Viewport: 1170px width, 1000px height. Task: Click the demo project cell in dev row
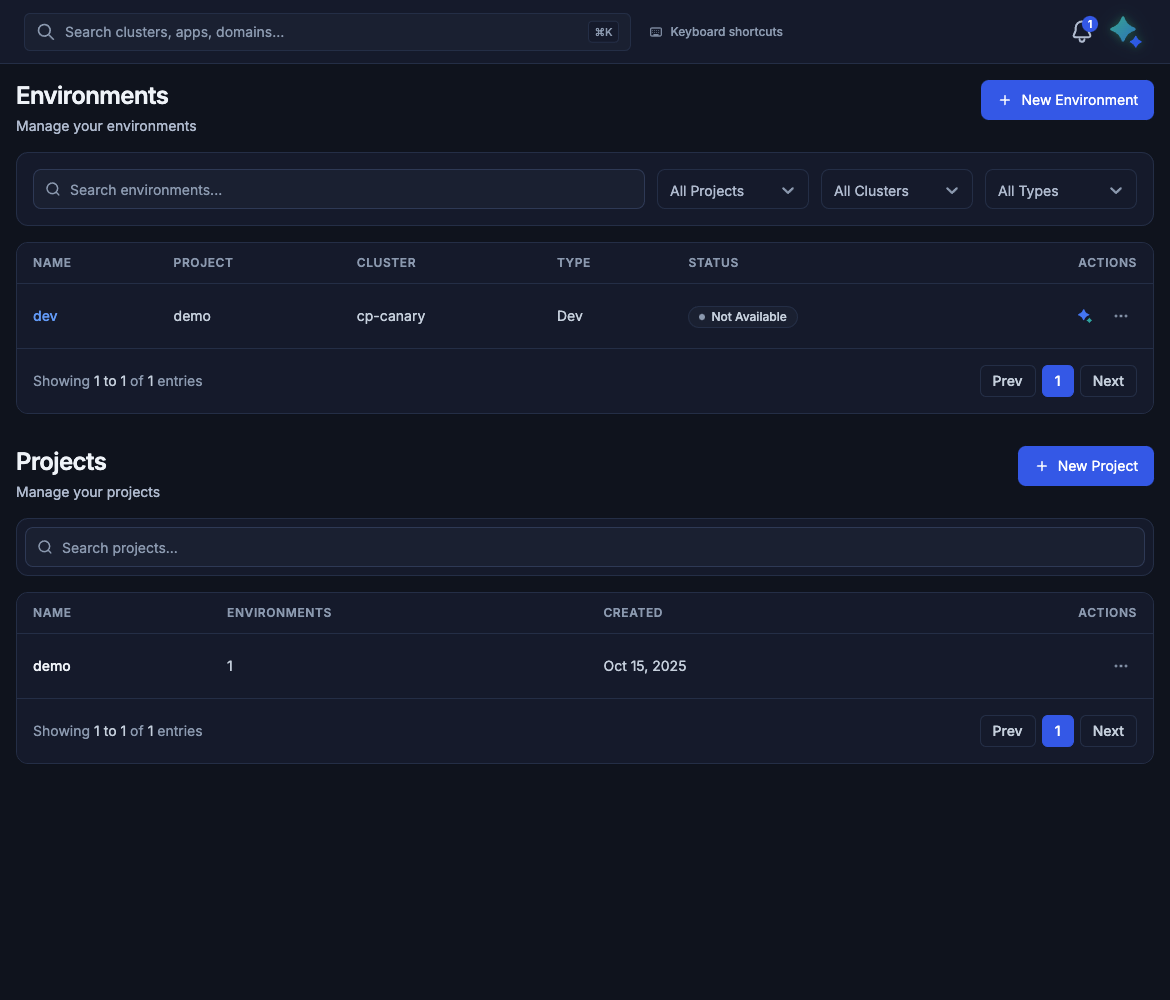192,316
